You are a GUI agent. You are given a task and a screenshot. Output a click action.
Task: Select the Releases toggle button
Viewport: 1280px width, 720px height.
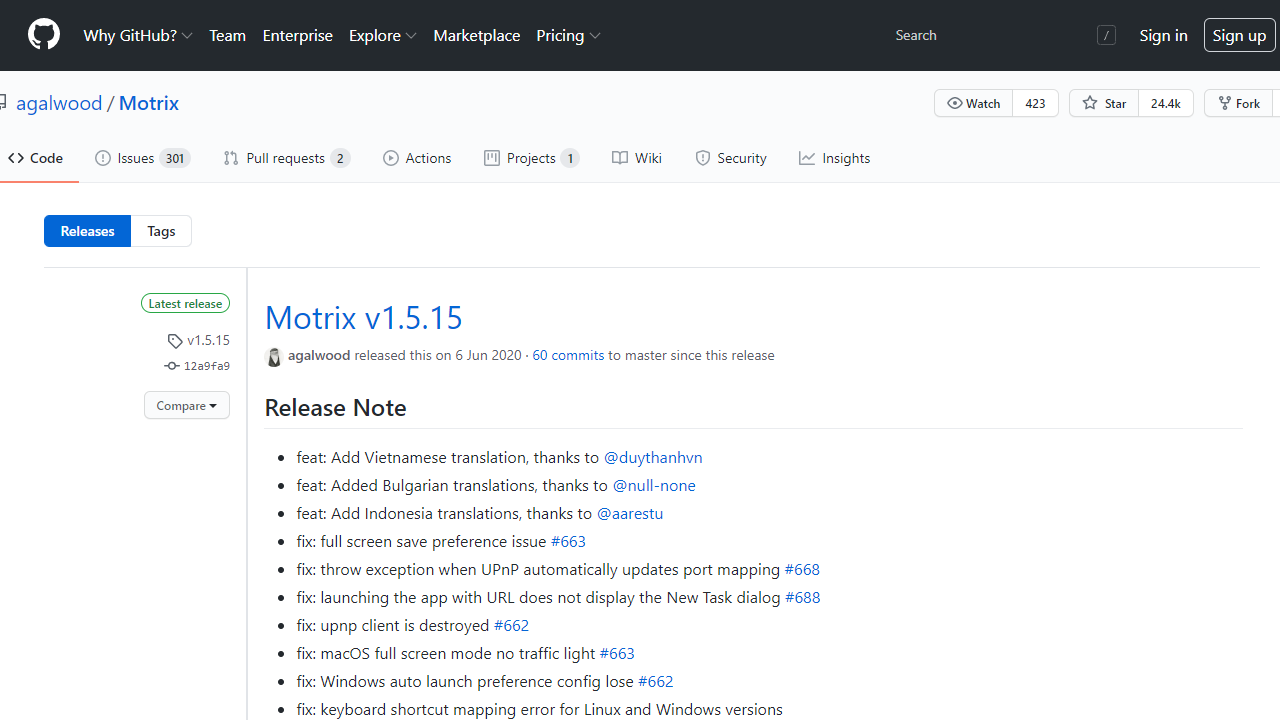point(87,231)
